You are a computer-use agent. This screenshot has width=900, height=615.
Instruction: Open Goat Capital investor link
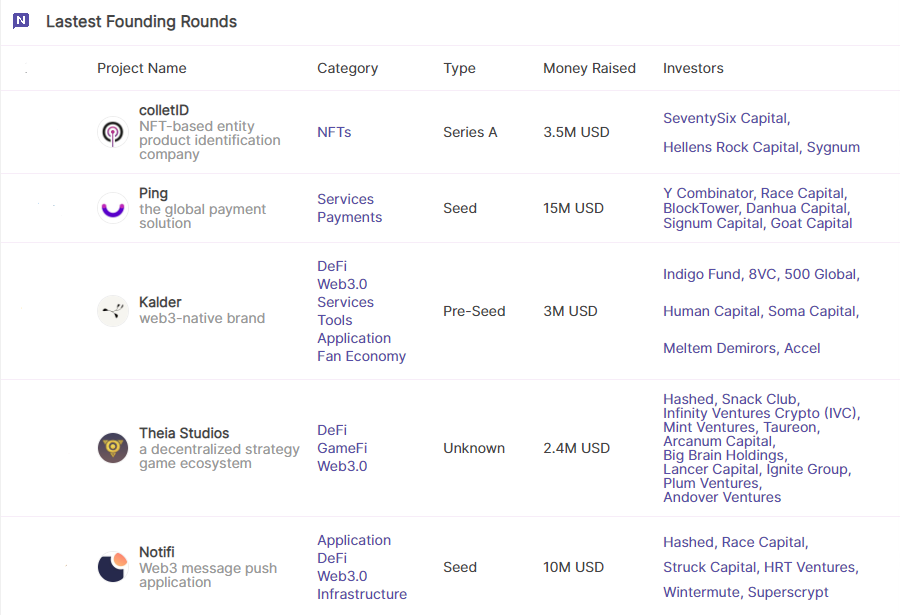point(811,223)
